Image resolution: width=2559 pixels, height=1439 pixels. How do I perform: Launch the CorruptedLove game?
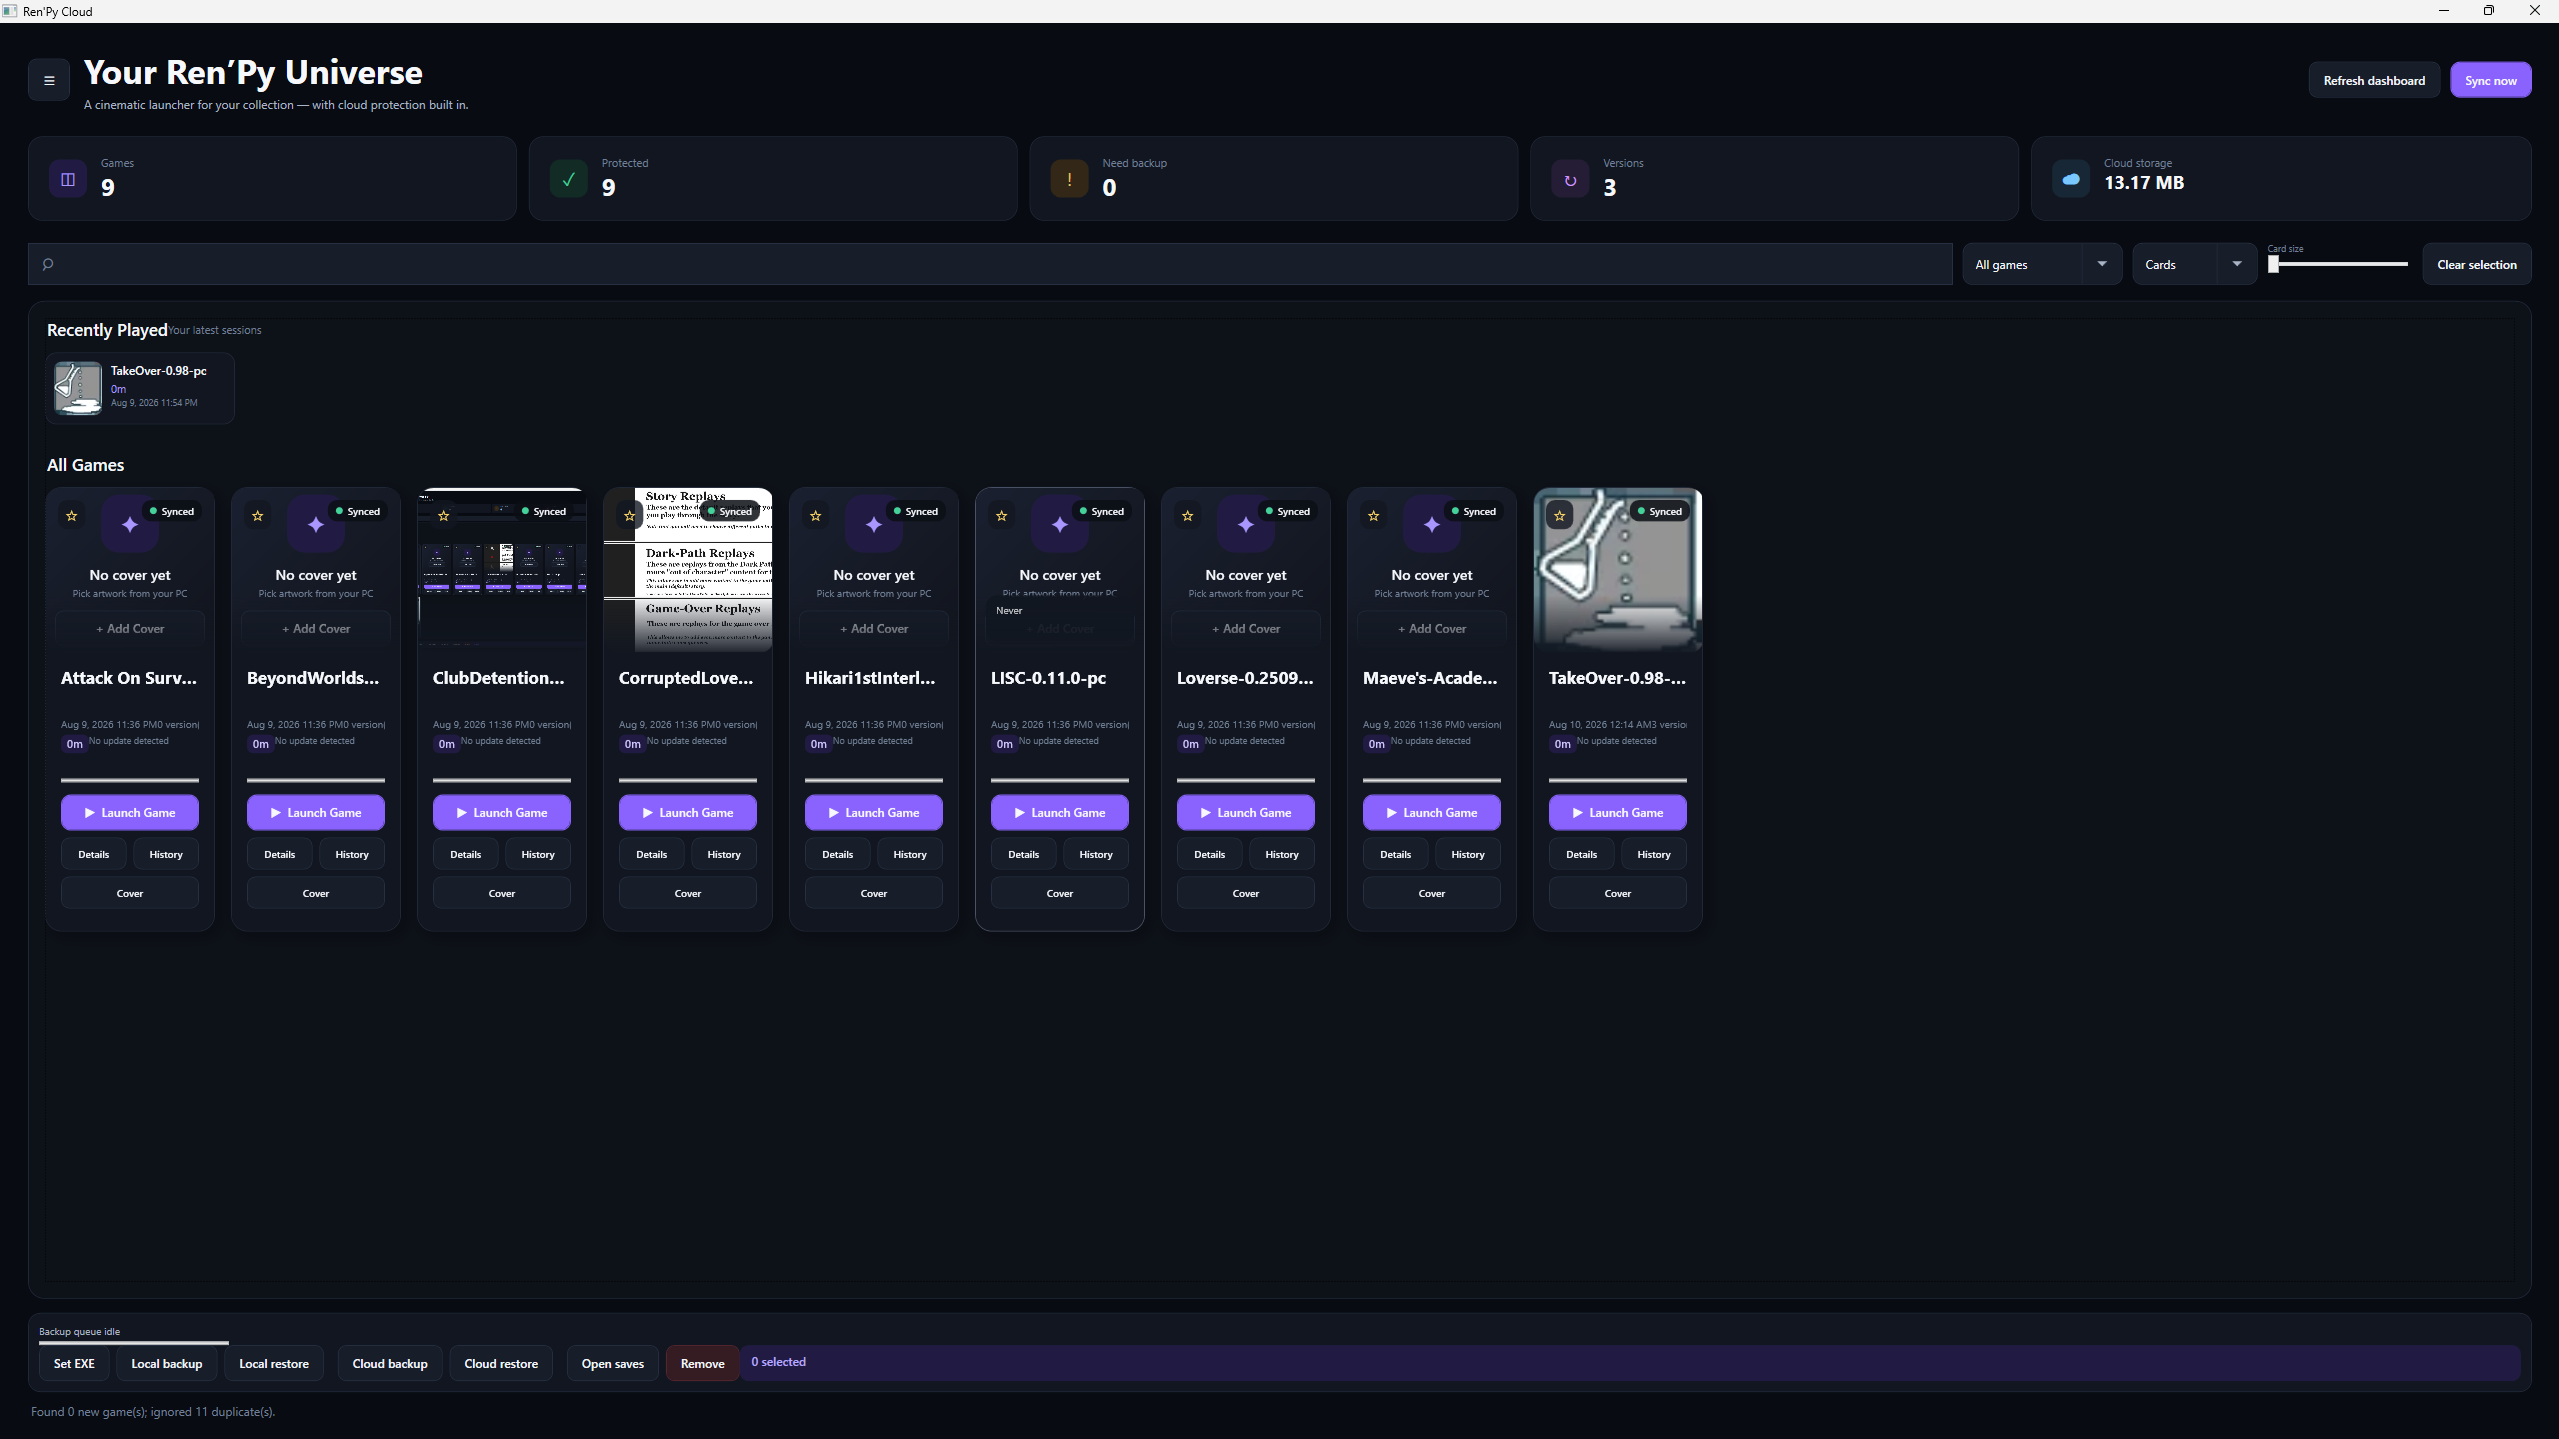(688, 813)
